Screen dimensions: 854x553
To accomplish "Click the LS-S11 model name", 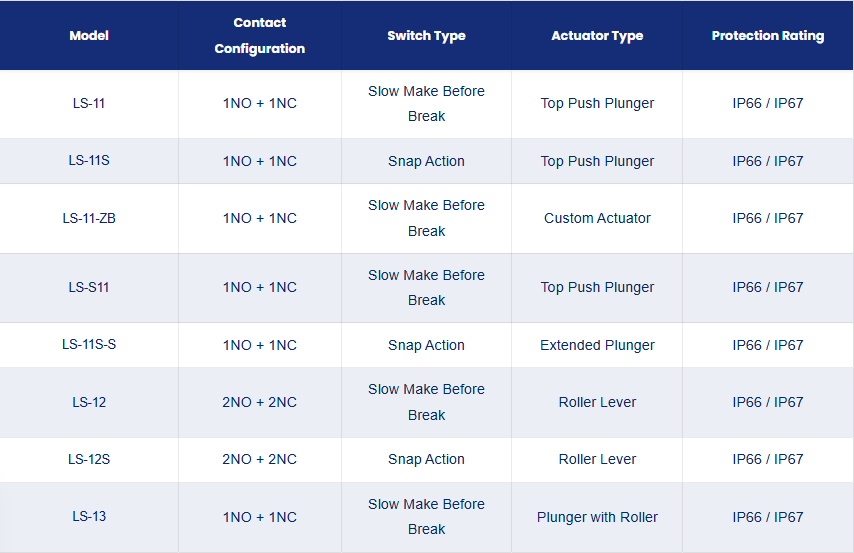I will click(x=89, y=287).
